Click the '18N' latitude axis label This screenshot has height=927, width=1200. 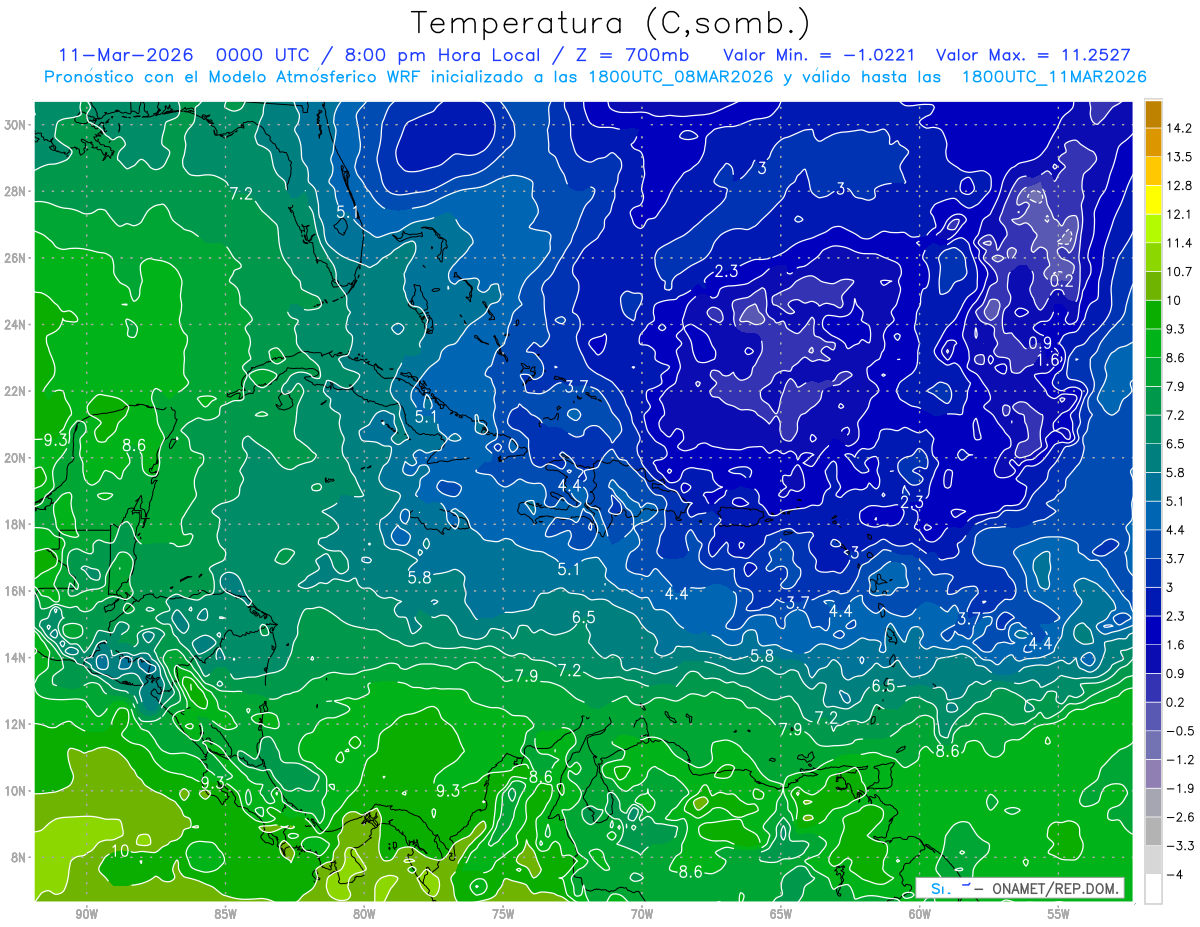pyautogui.click(x=16, y=524)
